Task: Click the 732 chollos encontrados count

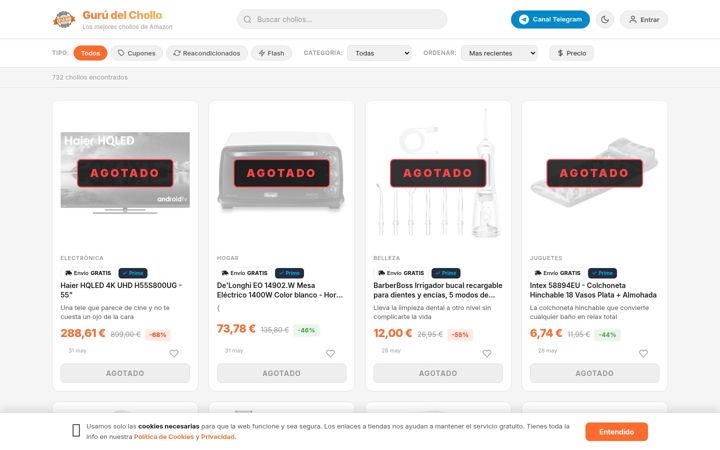Action: [90, 77]
